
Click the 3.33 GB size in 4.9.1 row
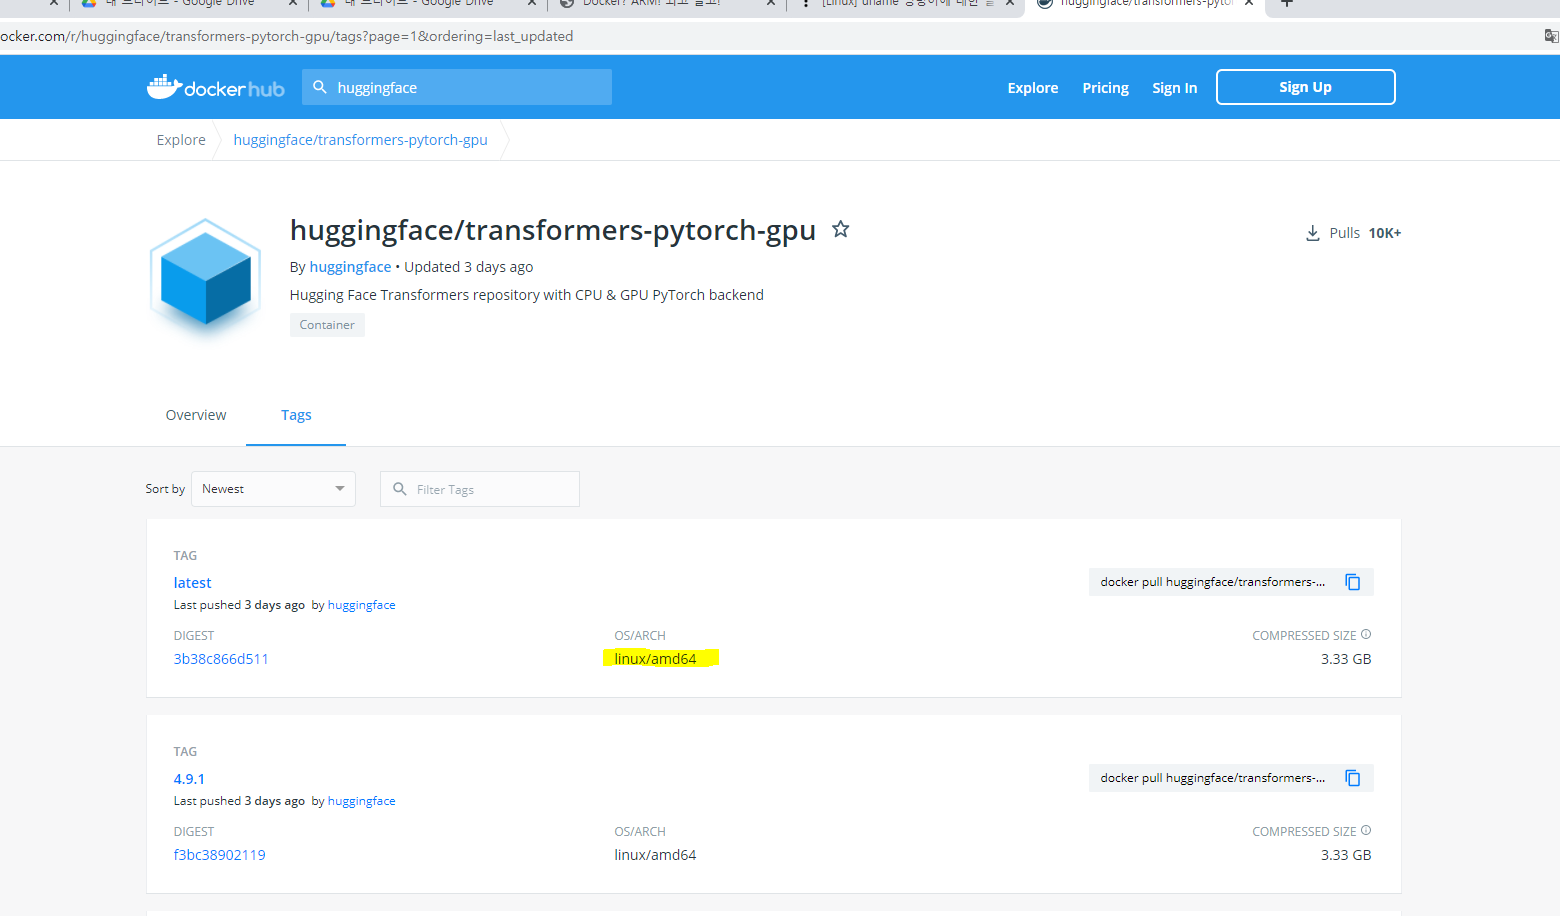point(1346,855)
